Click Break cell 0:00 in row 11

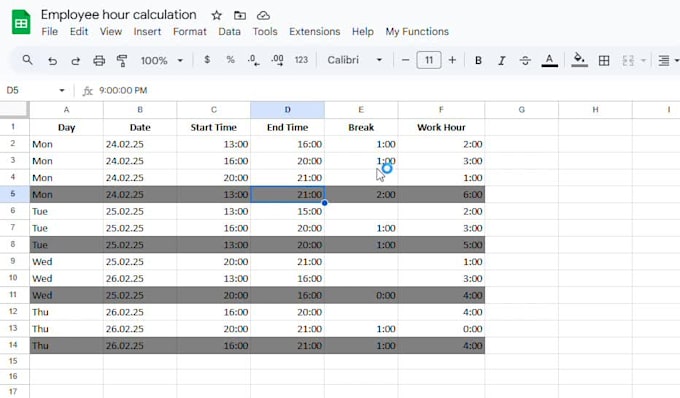[x=361, y=295]
